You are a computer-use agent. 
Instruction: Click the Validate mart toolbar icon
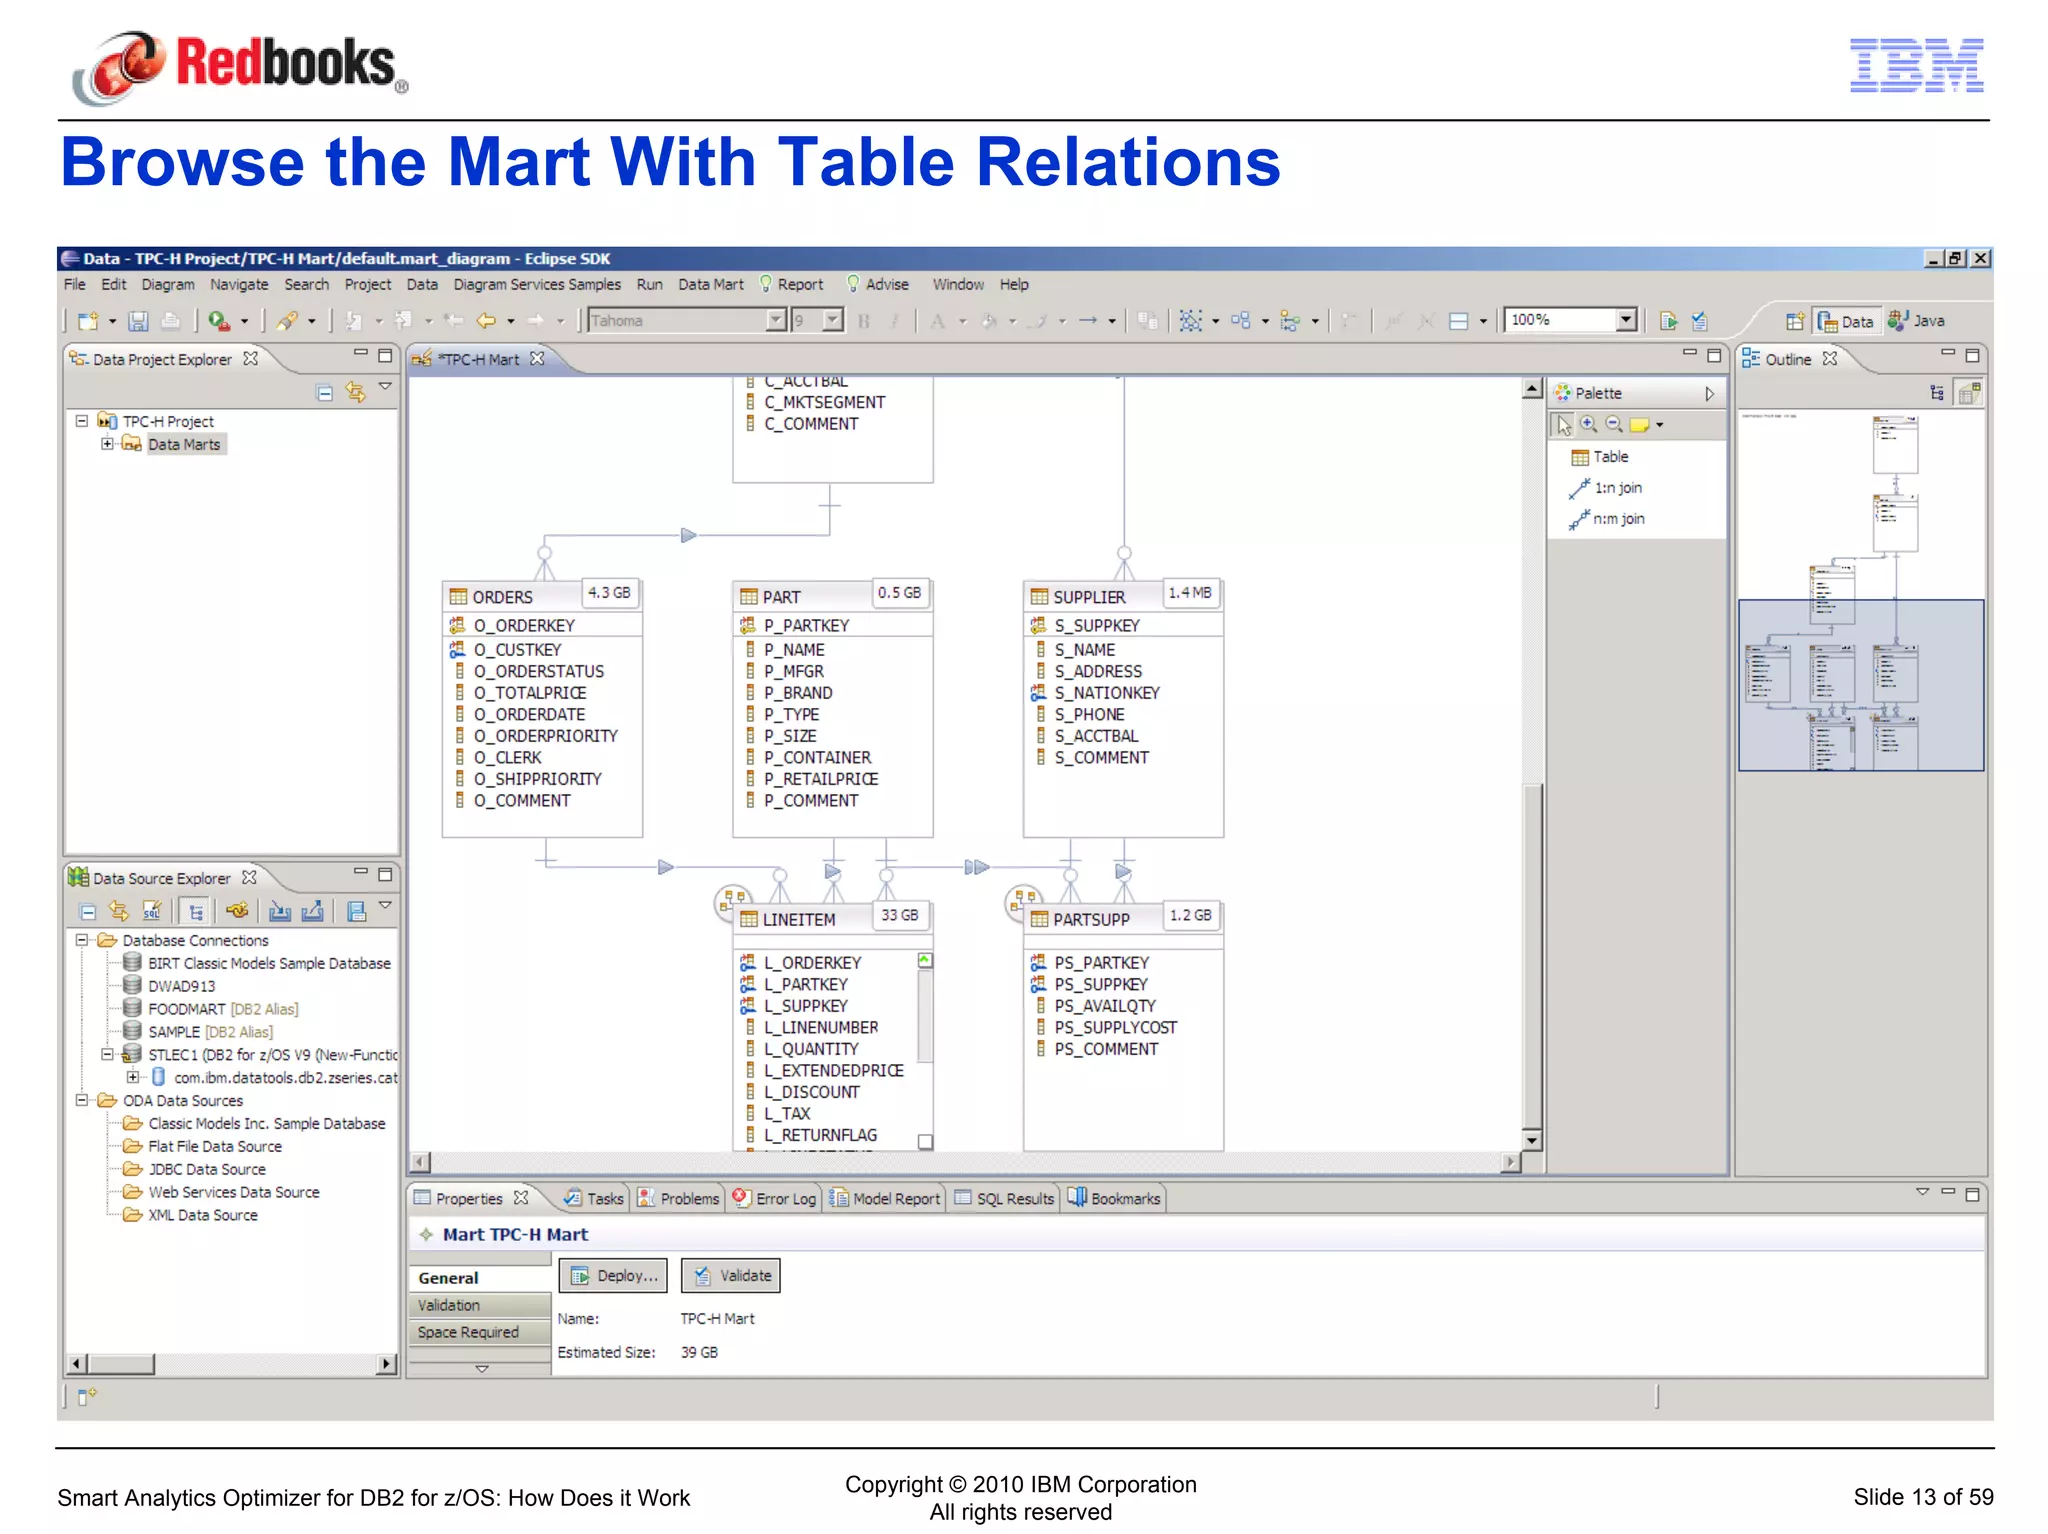(x=1700, y=321)
